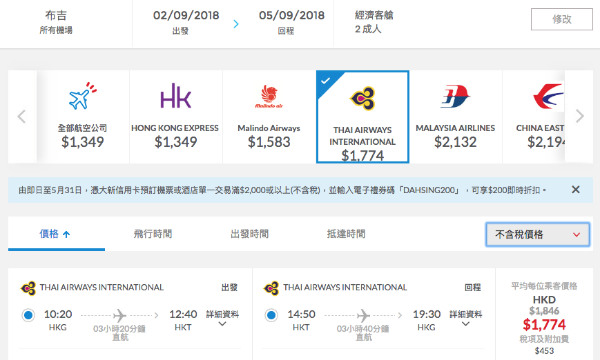Click the departure date 02/09/2018
Viewport: 600px width, 360px height.
coord(186,15)
